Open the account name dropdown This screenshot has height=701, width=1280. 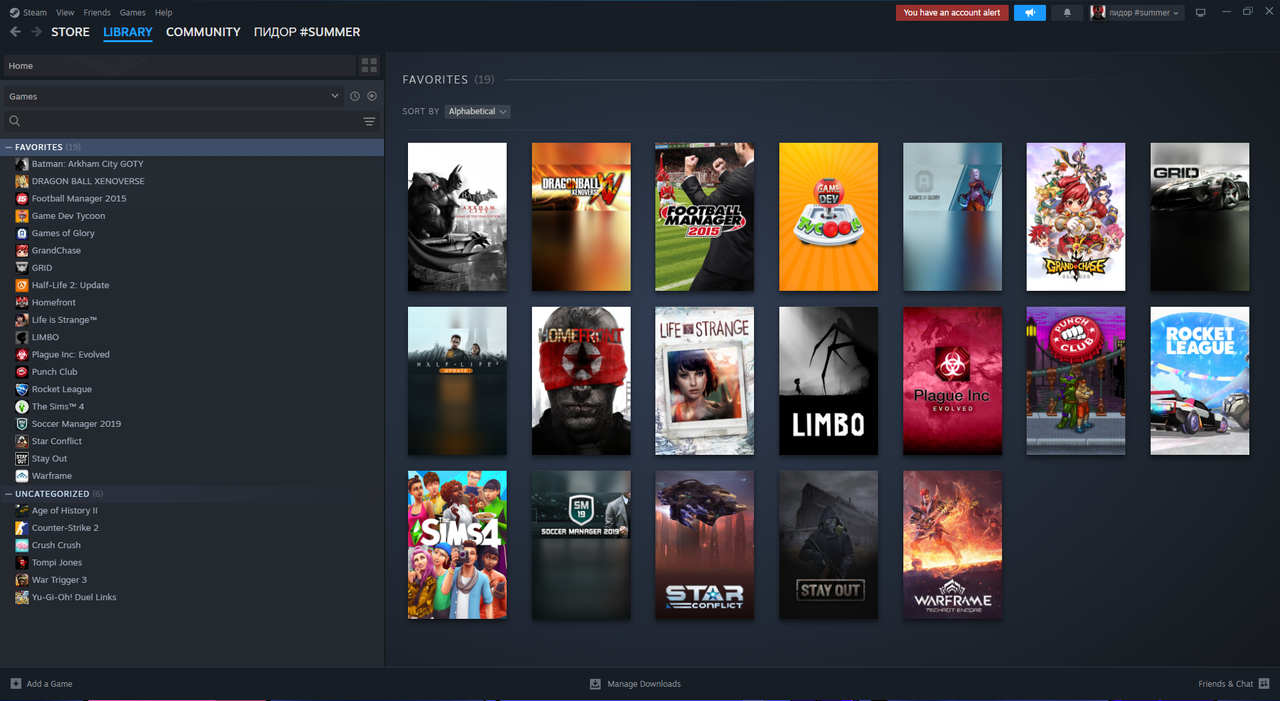[1137, 13]
